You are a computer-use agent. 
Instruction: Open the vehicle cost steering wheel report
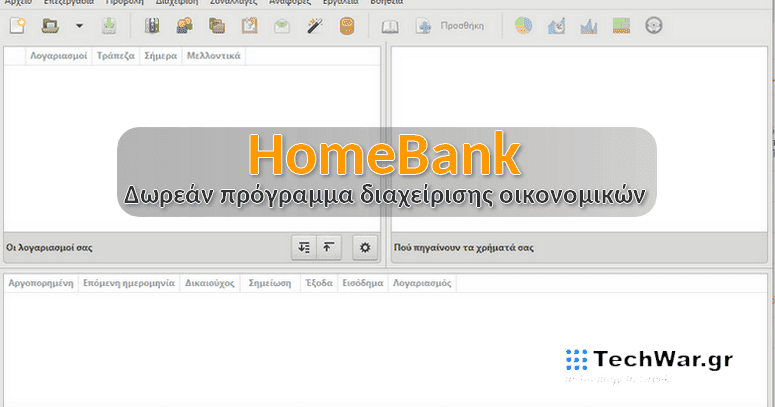click(654, 26)
